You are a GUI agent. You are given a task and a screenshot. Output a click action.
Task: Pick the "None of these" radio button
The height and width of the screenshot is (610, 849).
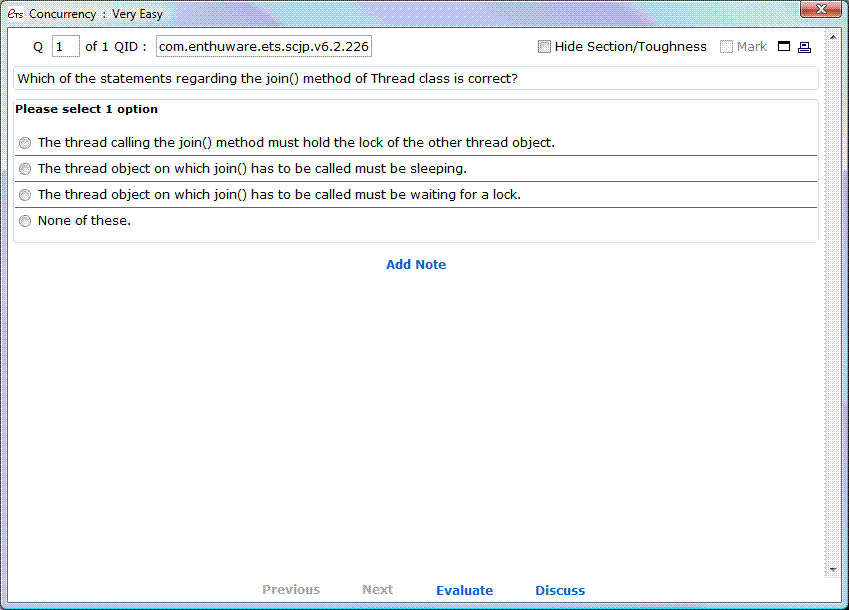pos(25,221)
